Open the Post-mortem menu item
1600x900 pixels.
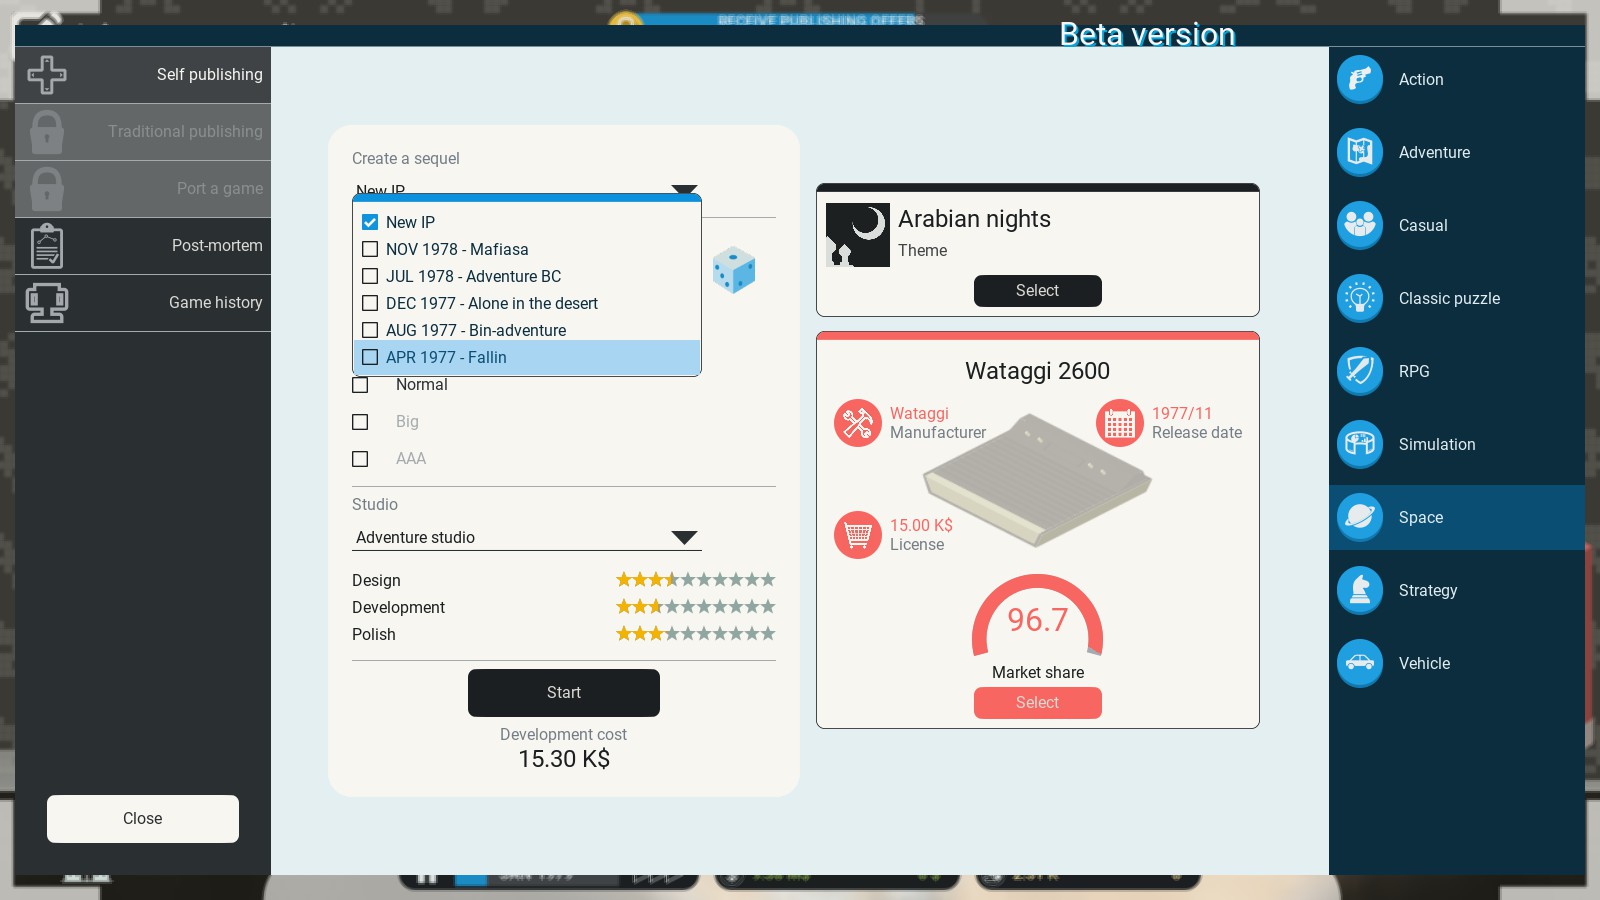143,246
